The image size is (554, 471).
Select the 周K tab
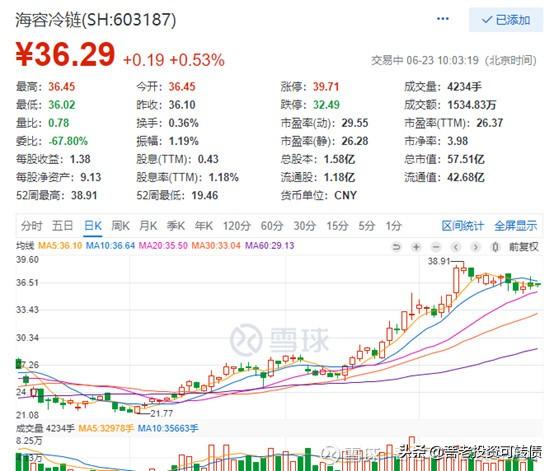[120, 225]
